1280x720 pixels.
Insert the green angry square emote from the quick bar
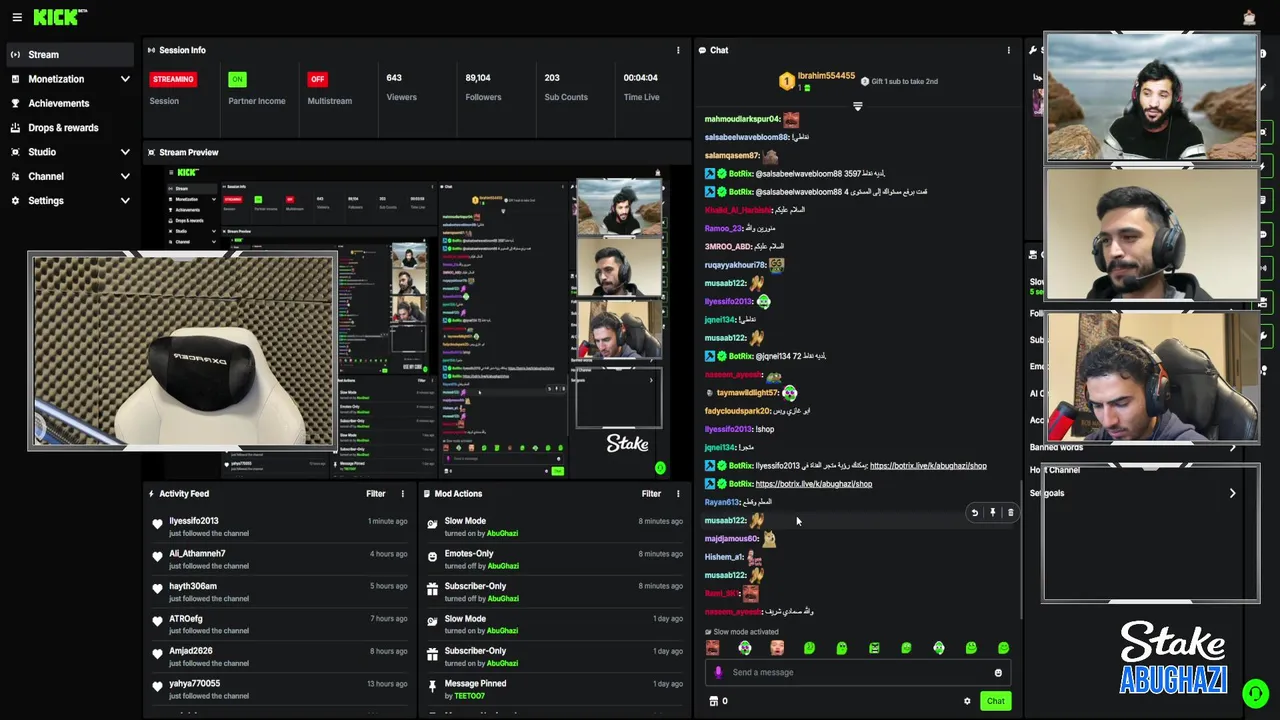click(874, 648)
